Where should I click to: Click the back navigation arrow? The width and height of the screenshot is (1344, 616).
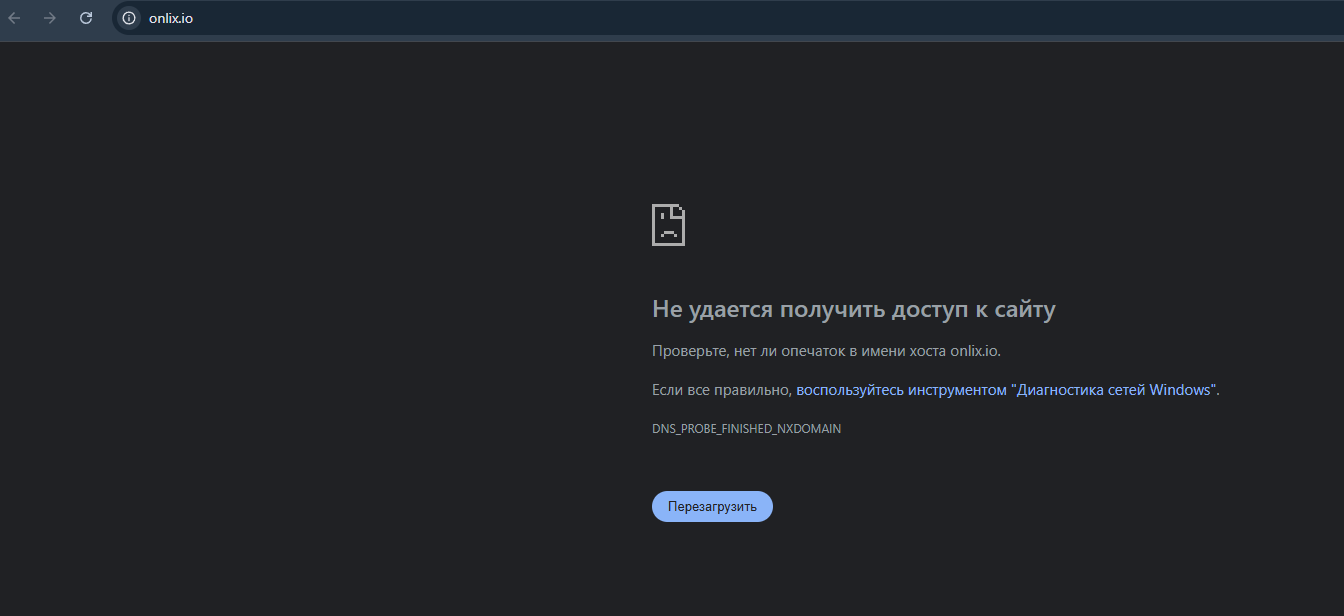[x=16, y=17]
